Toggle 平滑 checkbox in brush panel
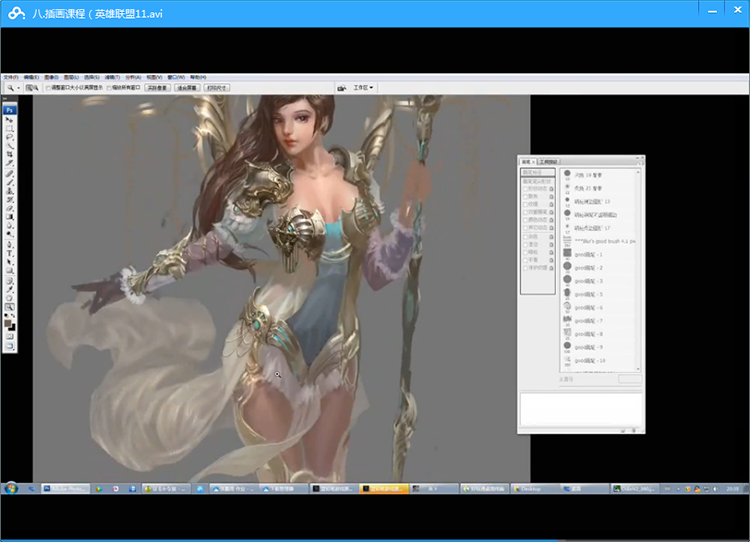Viewport: 750px width, 542px height. [x=525, y=260]
